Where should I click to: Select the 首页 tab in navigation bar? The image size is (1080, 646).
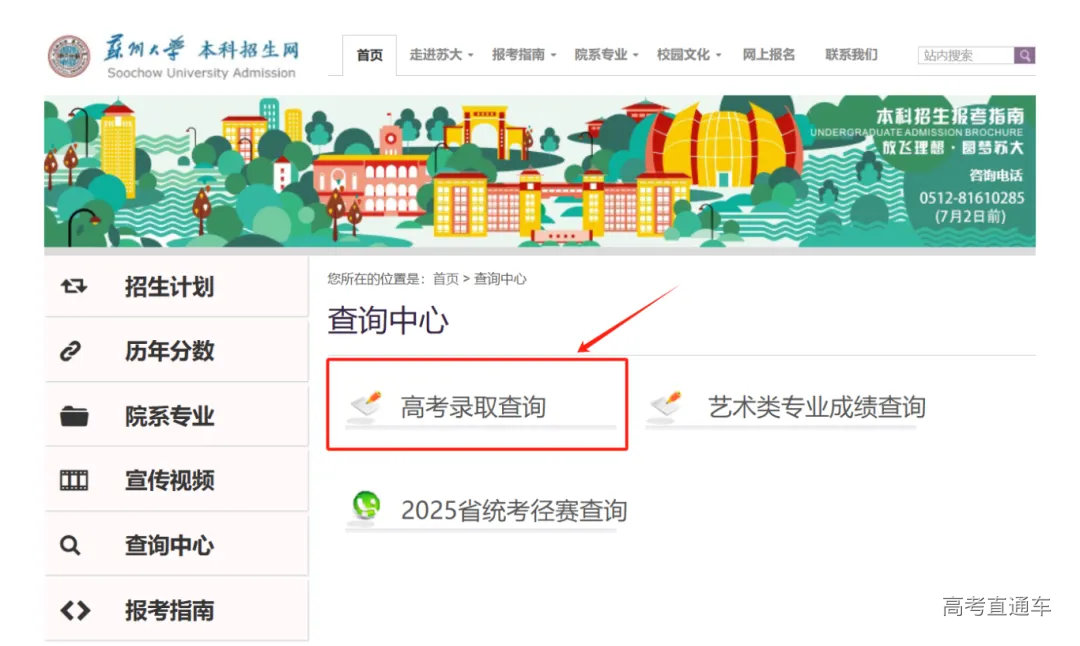(369, 55)
